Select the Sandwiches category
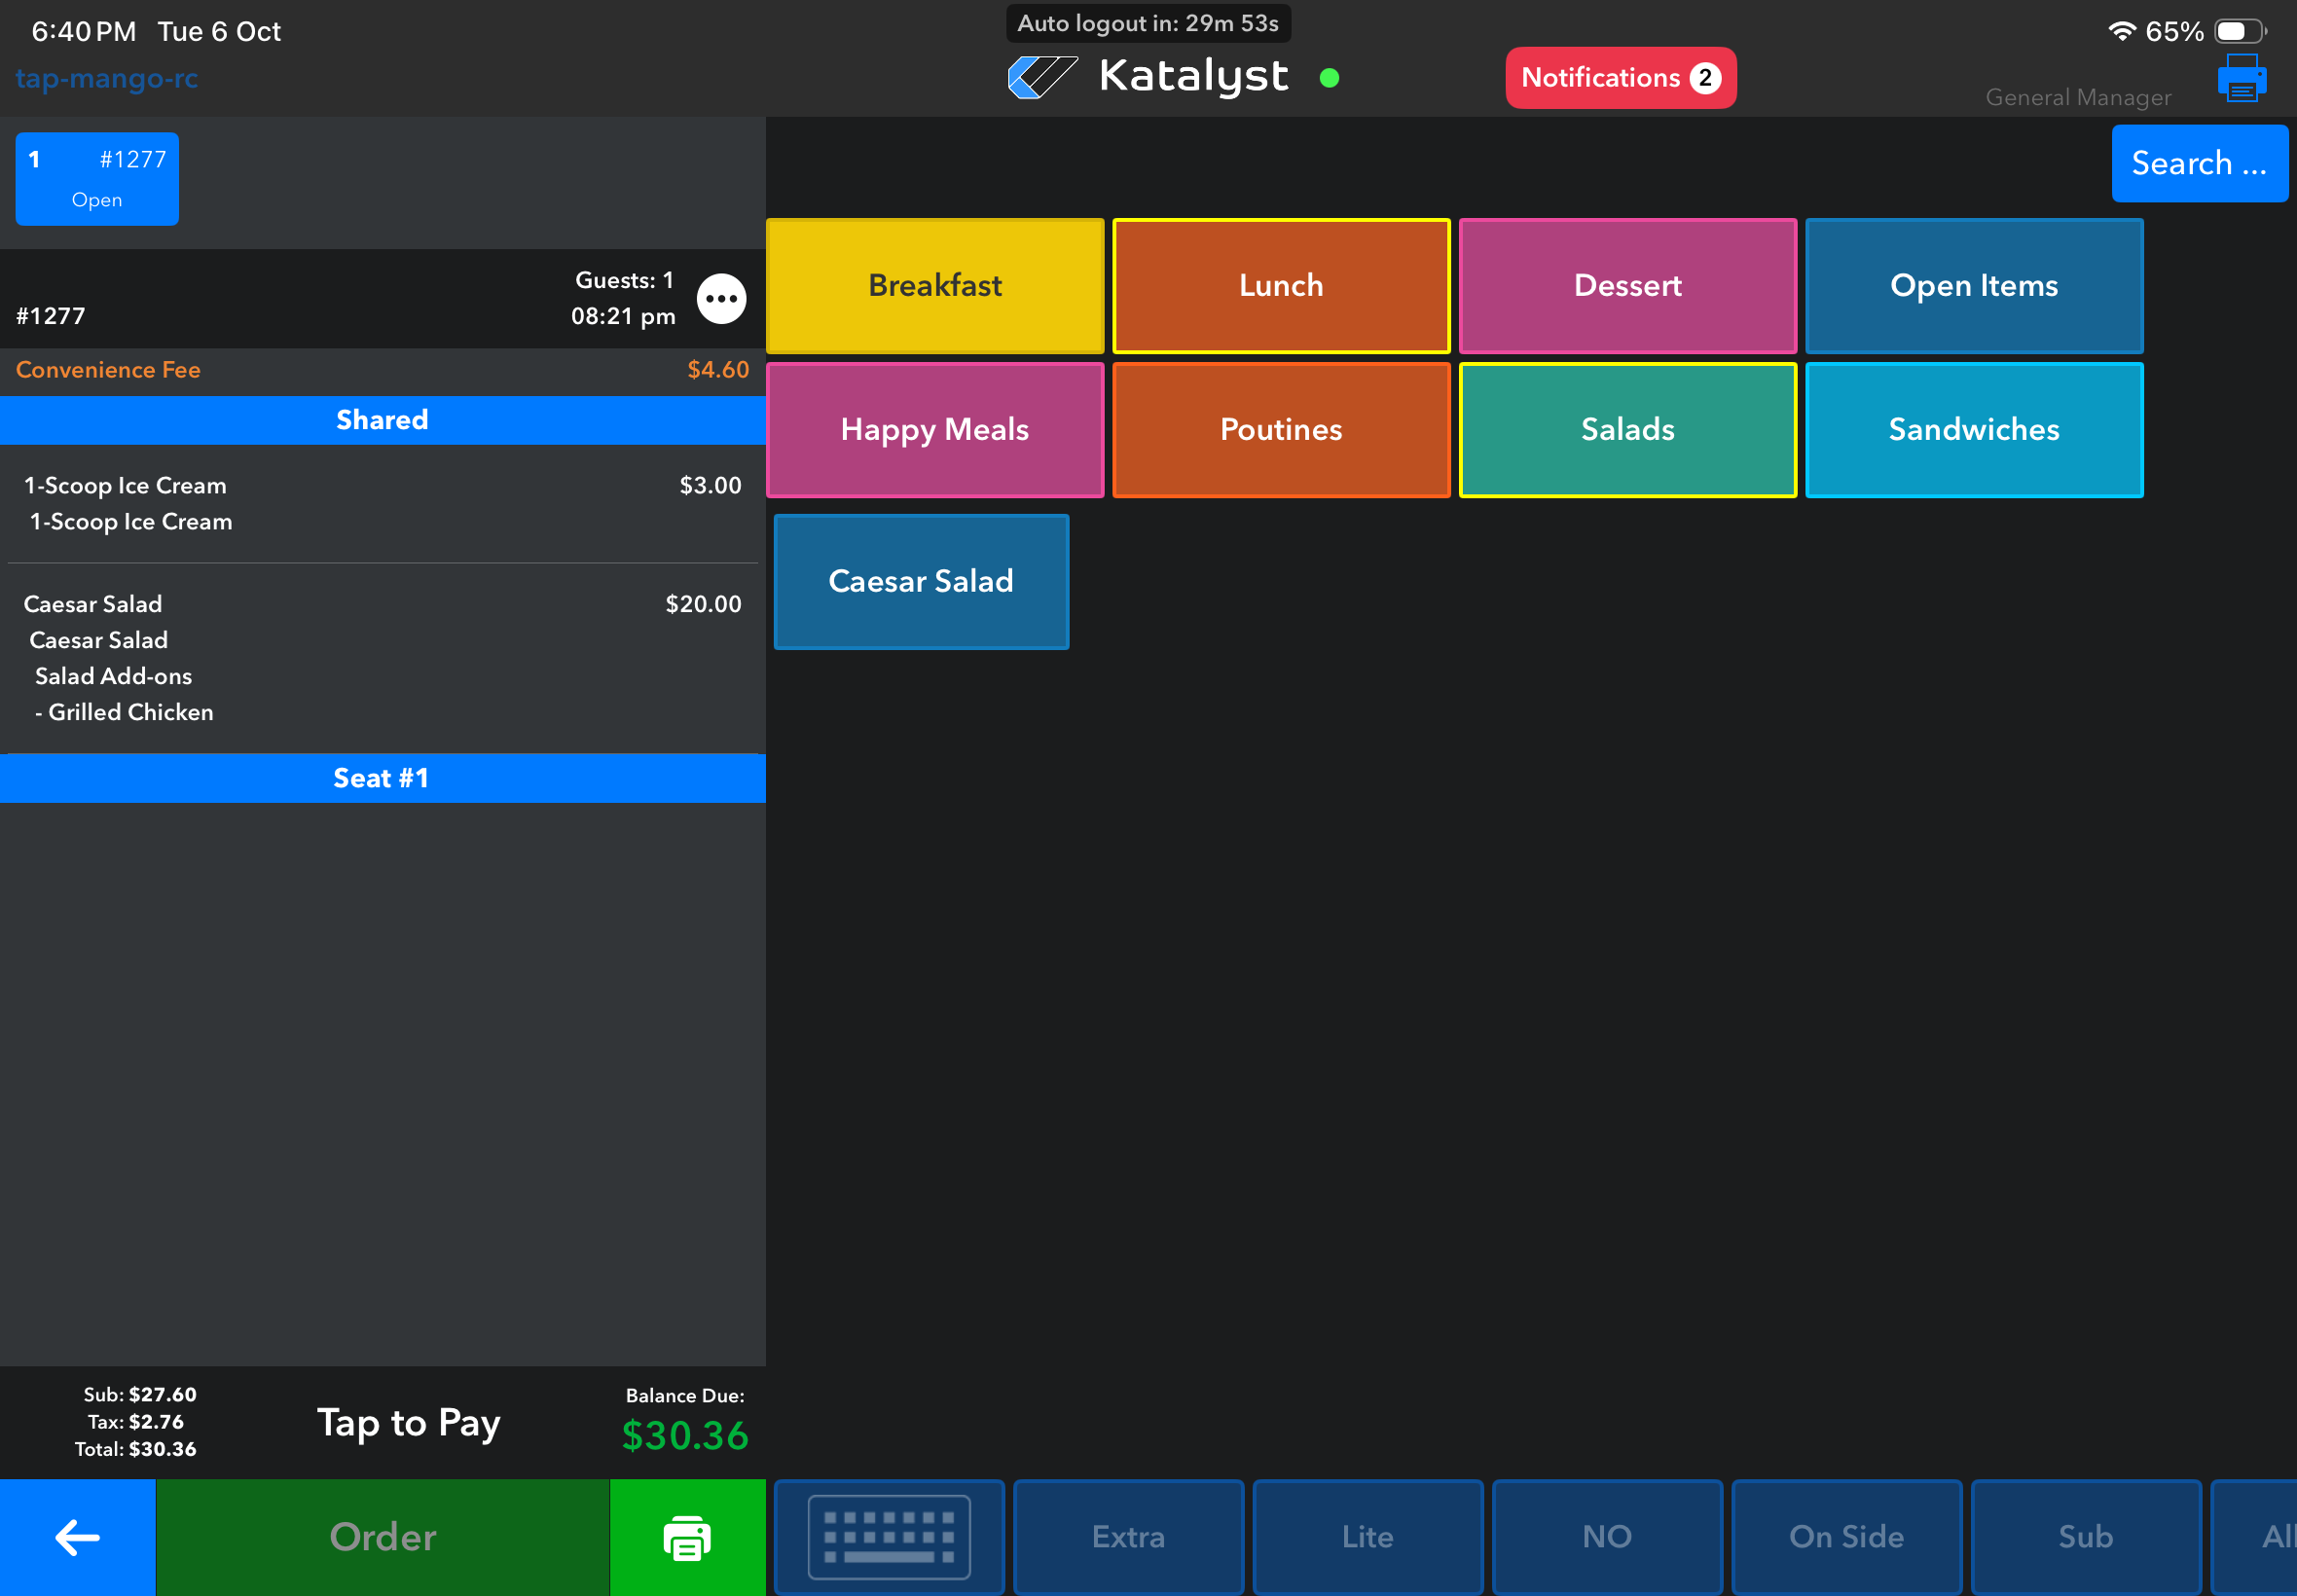2297x1596 pixels. pyautogui.click(x=1974, y=430)
